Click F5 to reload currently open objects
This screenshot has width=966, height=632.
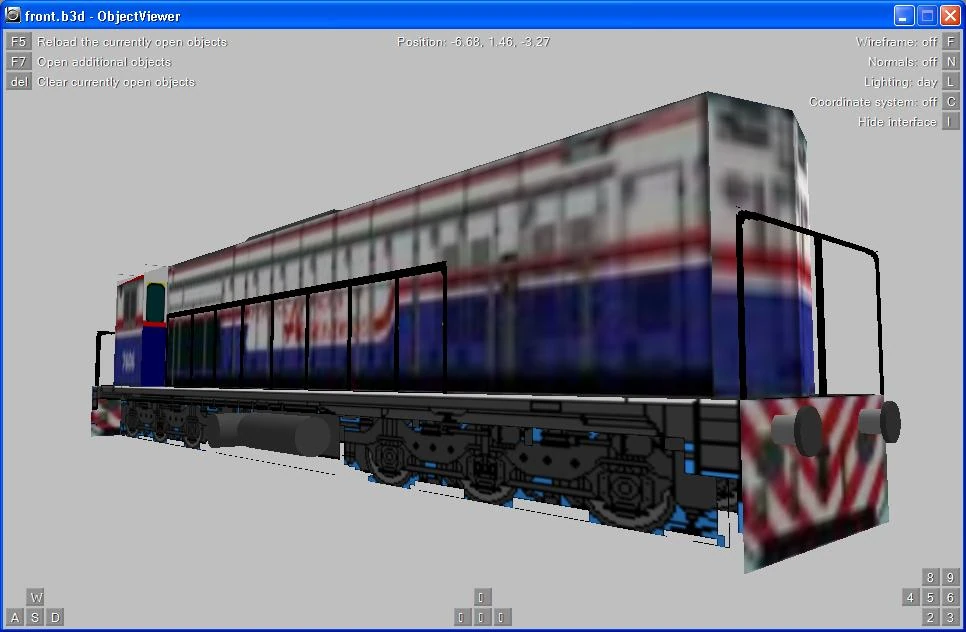coord(17,42)
